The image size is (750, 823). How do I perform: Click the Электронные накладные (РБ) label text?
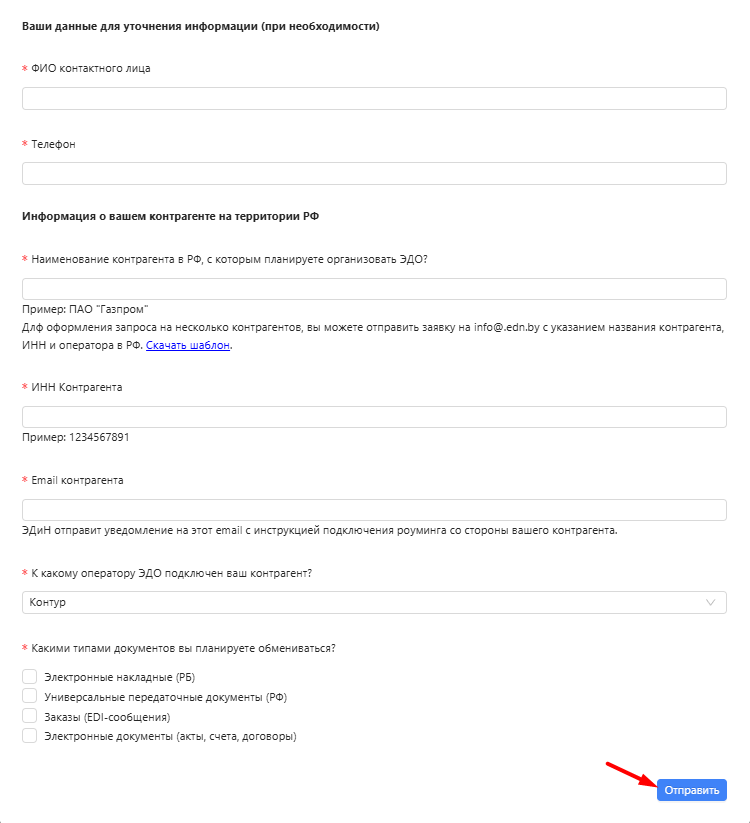[x=120, y=677]
